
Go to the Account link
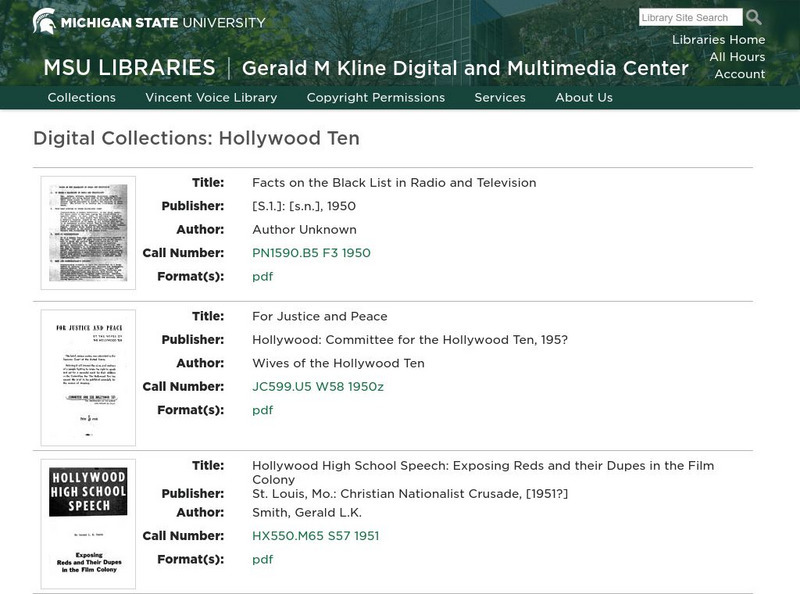tap(740, 74)
